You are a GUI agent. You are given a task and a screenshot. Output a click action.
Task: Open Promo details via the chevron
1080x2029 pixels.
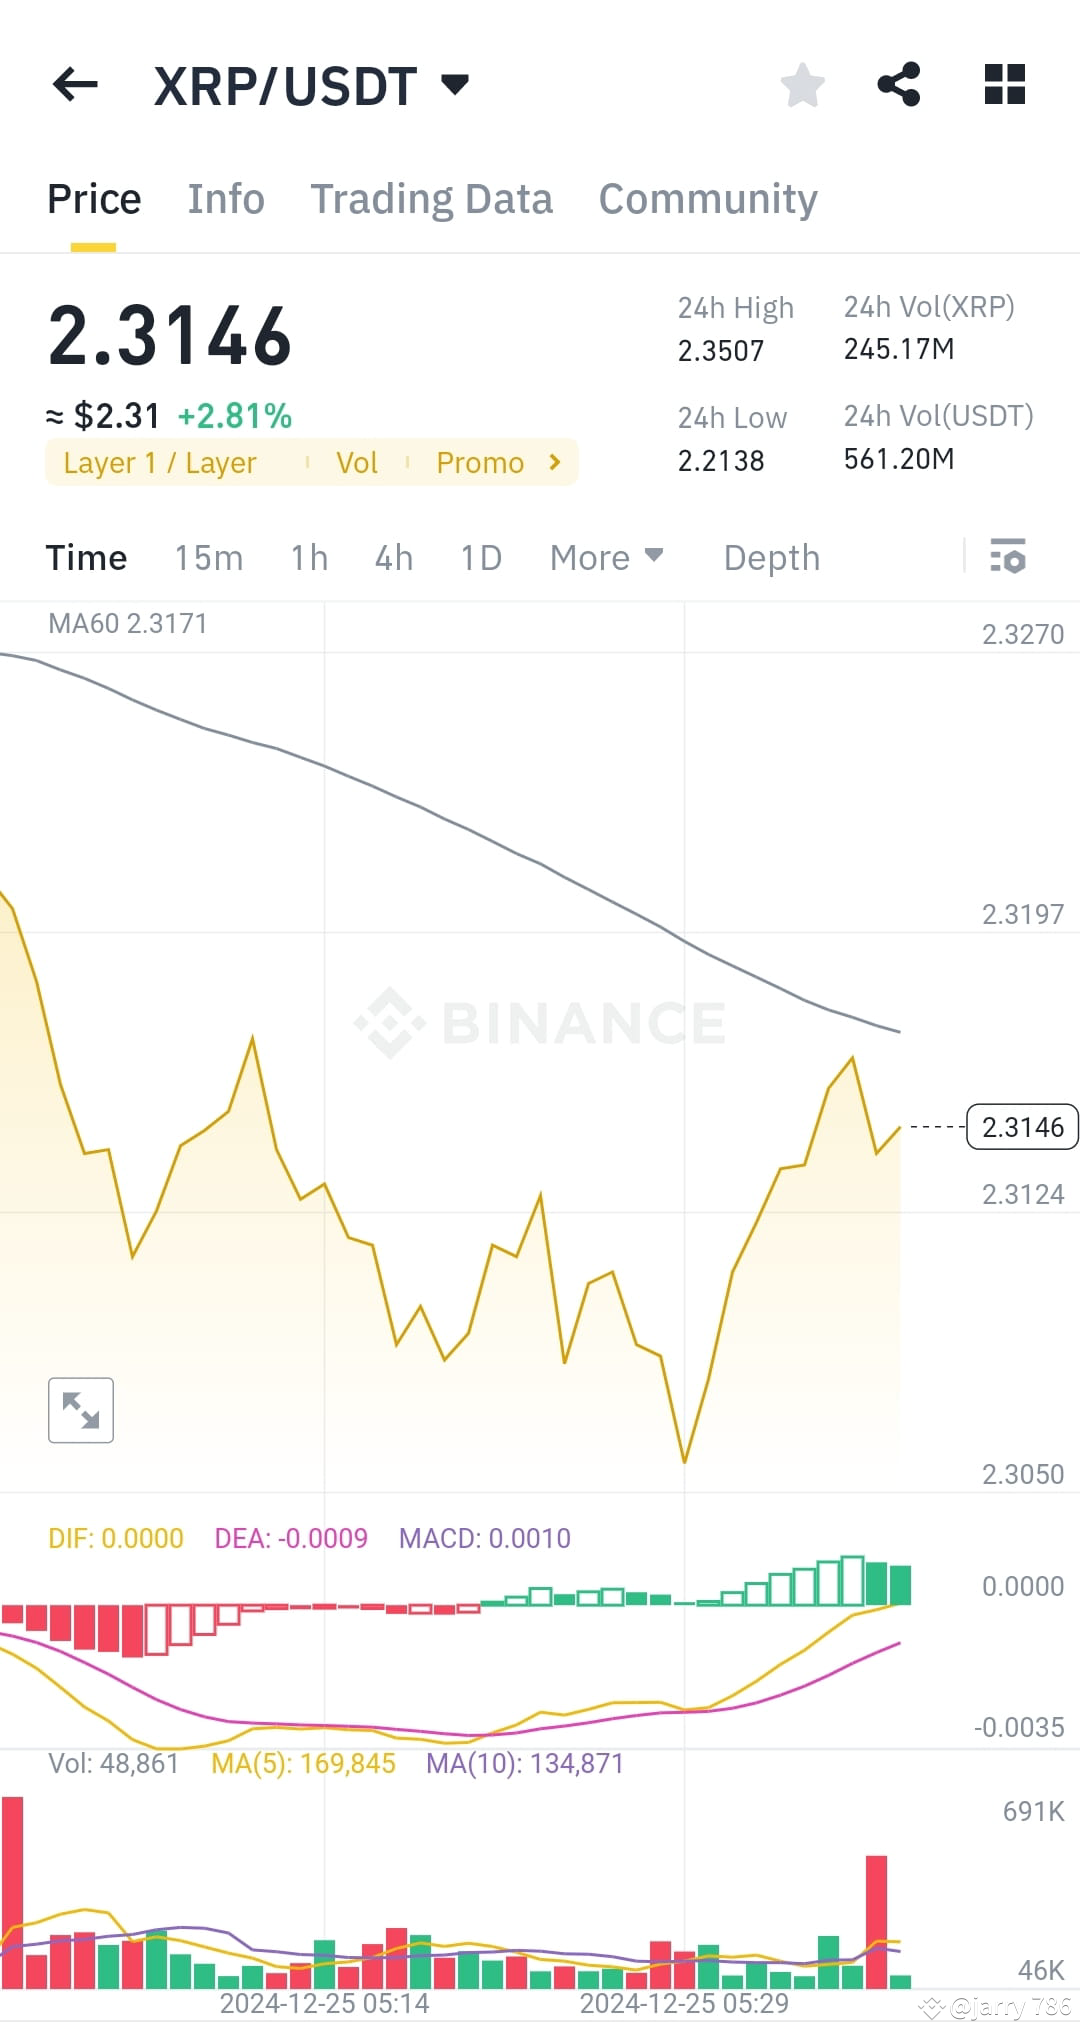pyautogui.click(x=552, y=462)
